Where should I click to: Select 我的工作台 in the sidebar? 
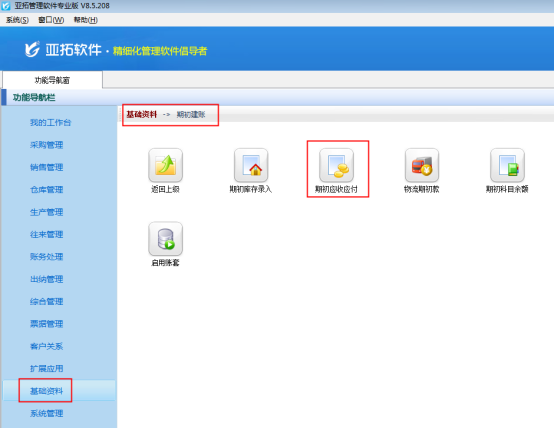coord(51,123)
